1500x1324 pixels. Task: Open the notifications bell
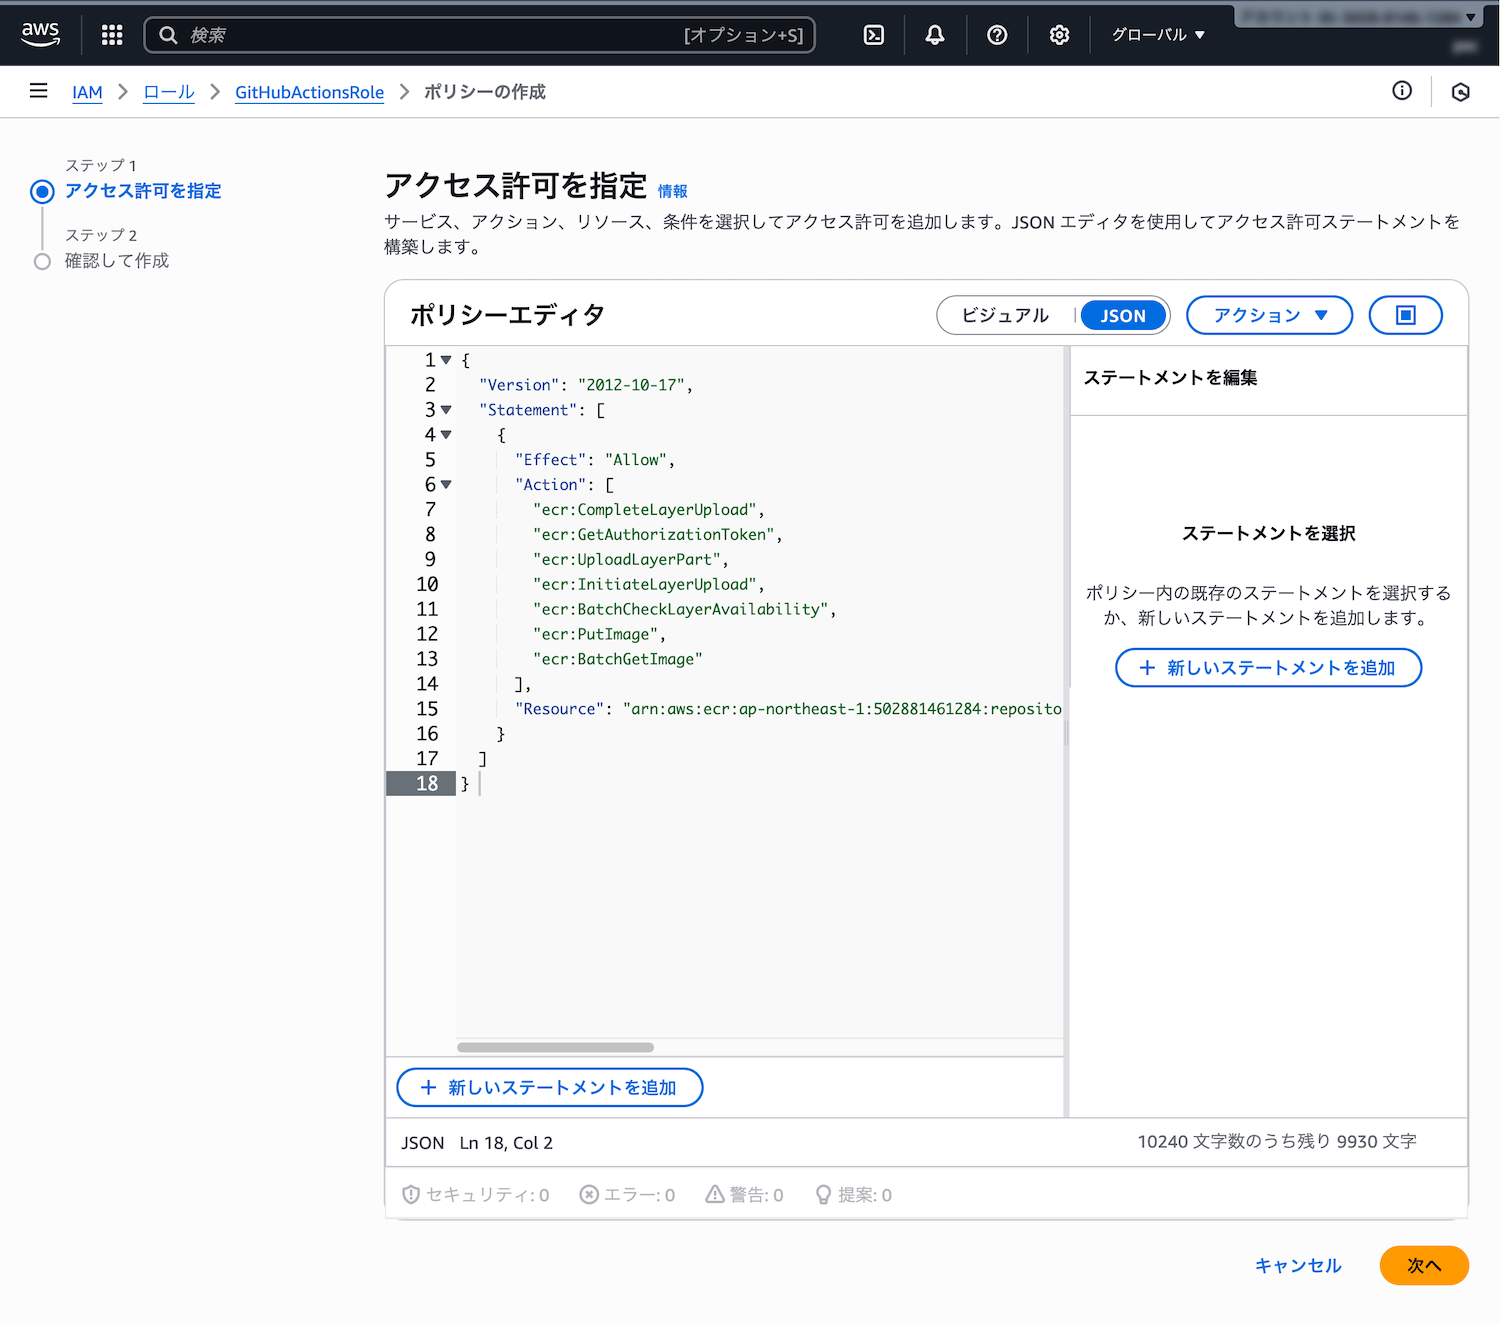click(934, 35)
